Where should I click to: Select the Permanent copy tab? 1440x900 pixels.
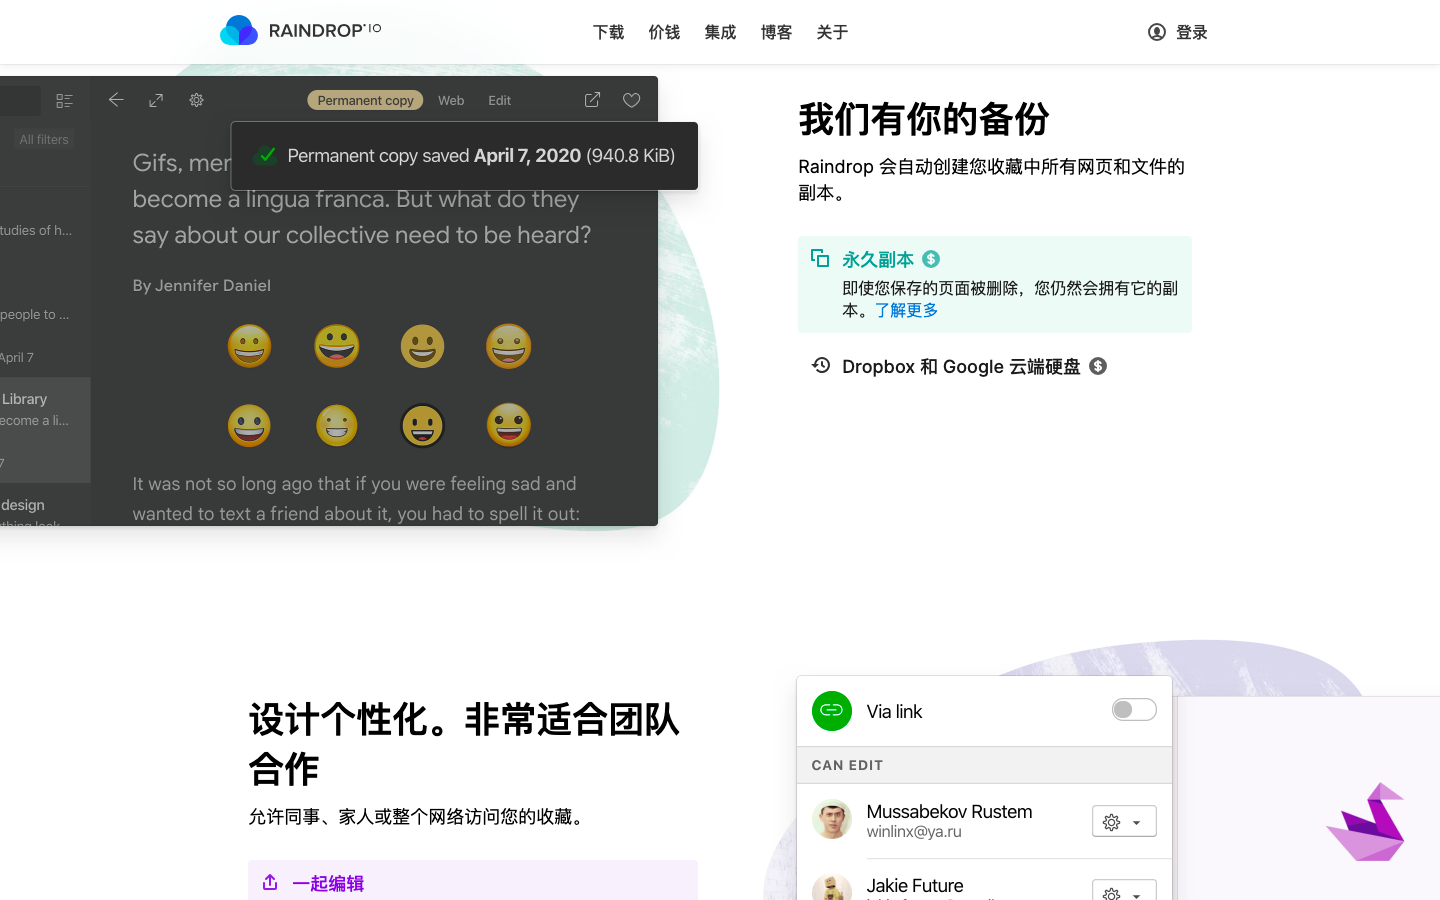pos(364,100)
